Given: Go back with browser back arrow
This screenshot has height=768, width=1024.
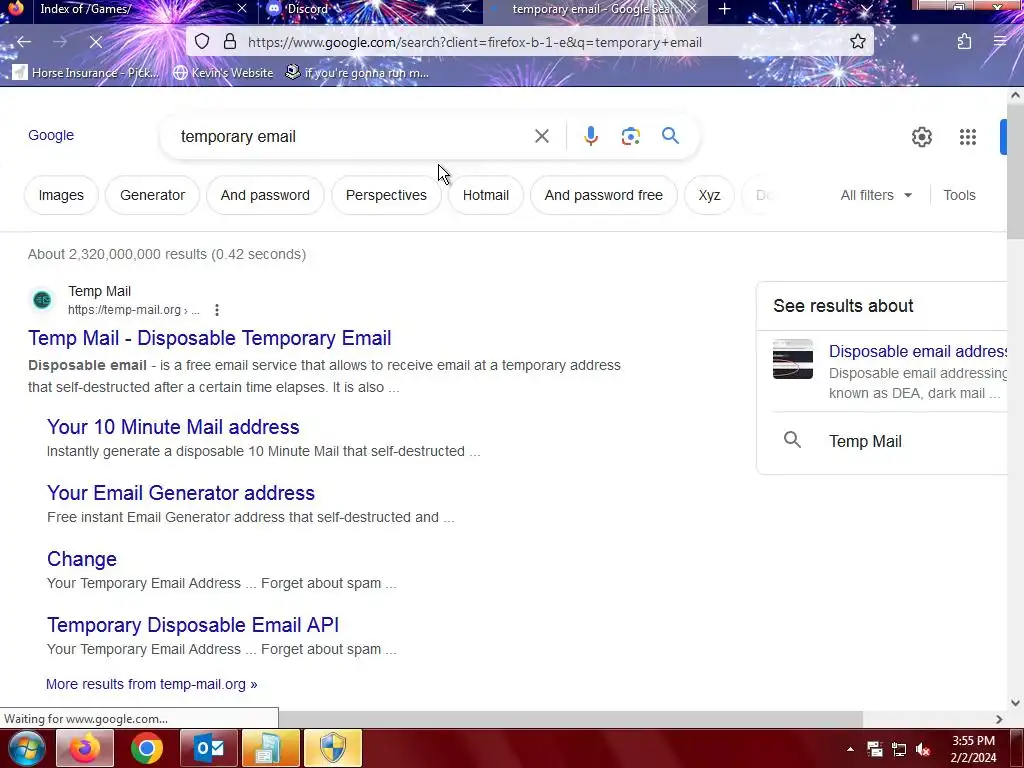Looking at the screenshot, I should [24, 42].
